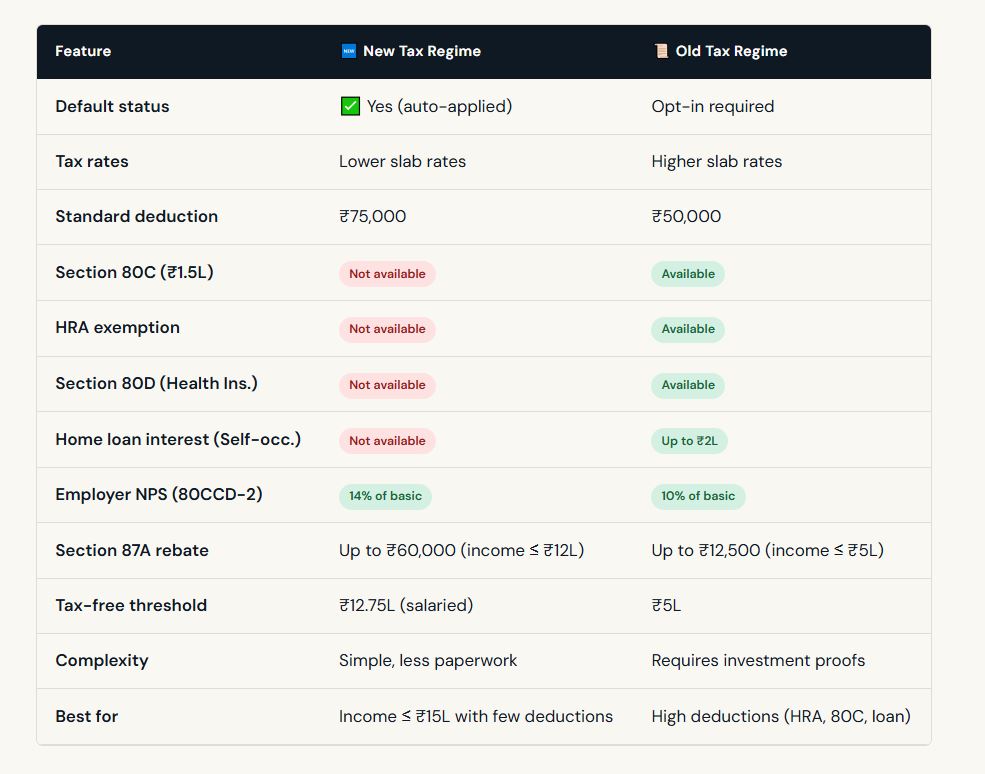Click the Up to ₹2L badge
The width and height of the screenshot is (985, 774).
point(689,441)
